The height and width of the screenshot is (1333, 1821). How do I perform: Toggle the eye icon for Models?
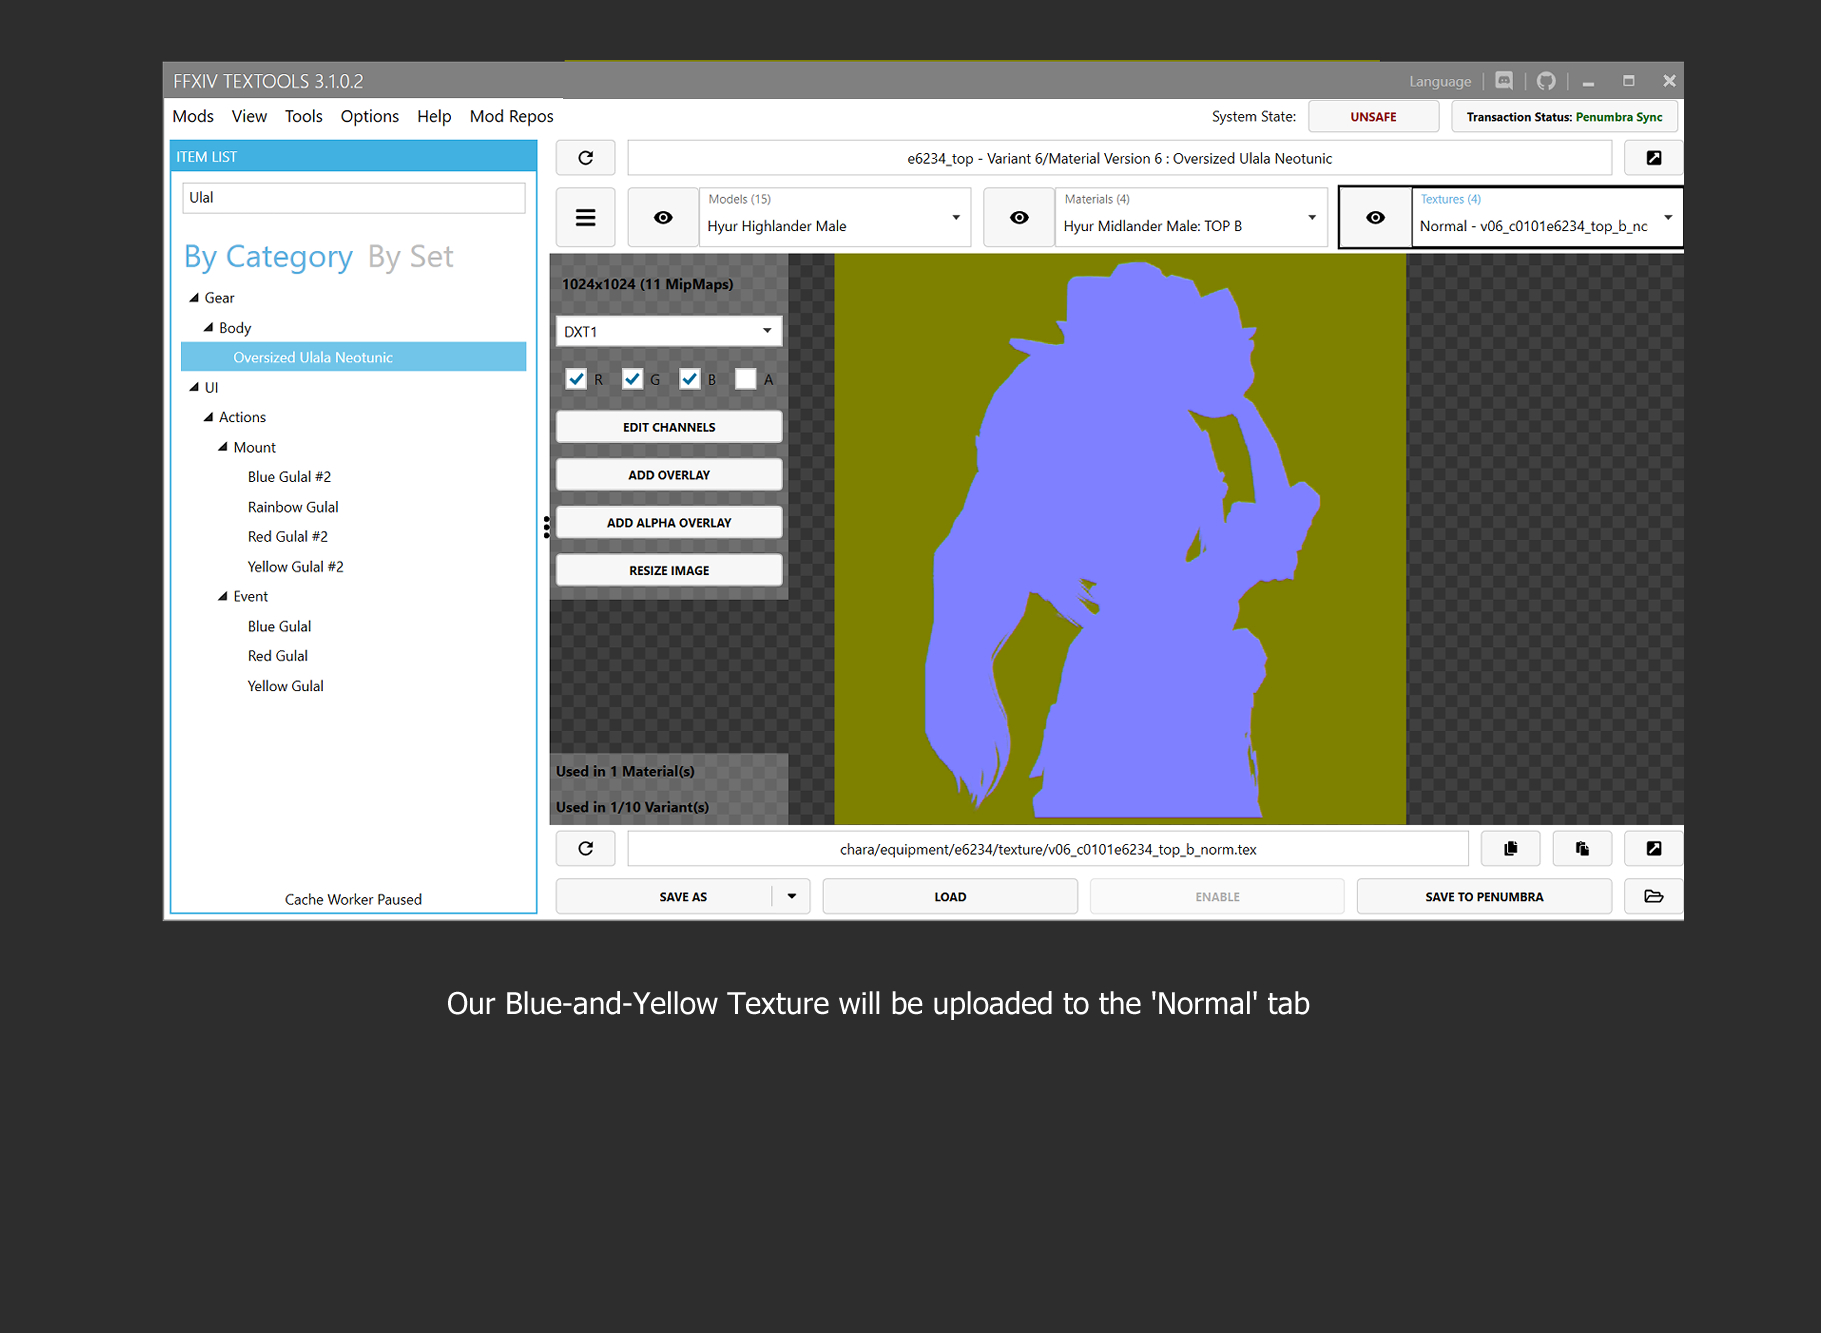pyautogui.click(x=663, y=217)
